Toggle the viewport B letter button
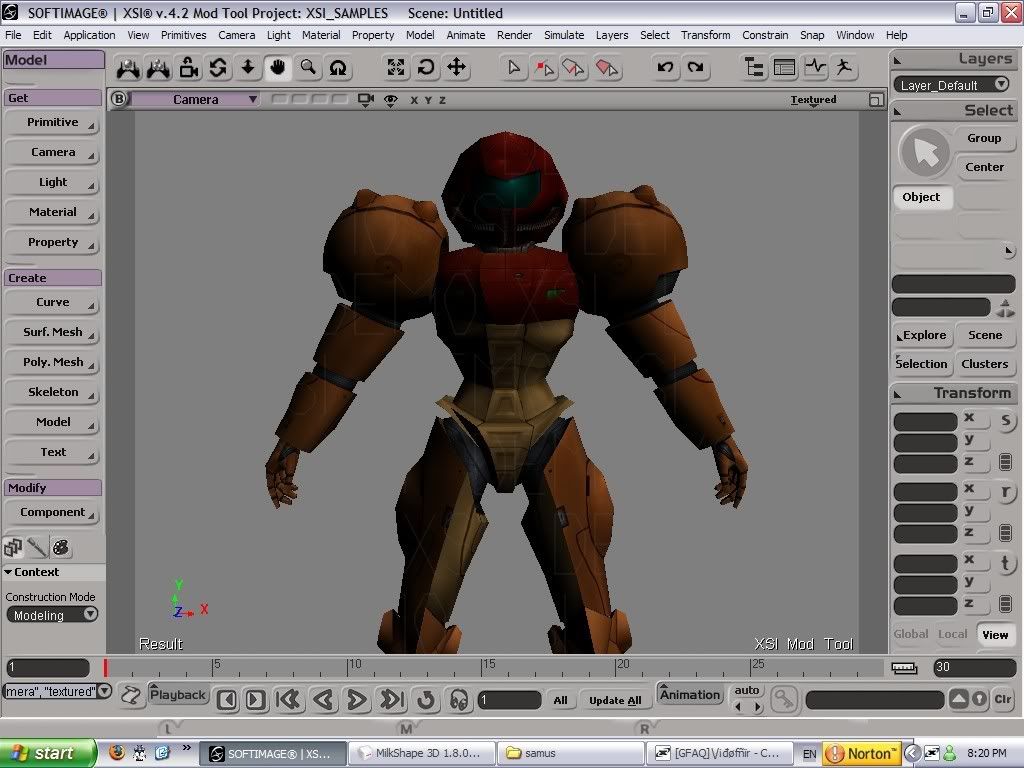 [x=119, y=99]
